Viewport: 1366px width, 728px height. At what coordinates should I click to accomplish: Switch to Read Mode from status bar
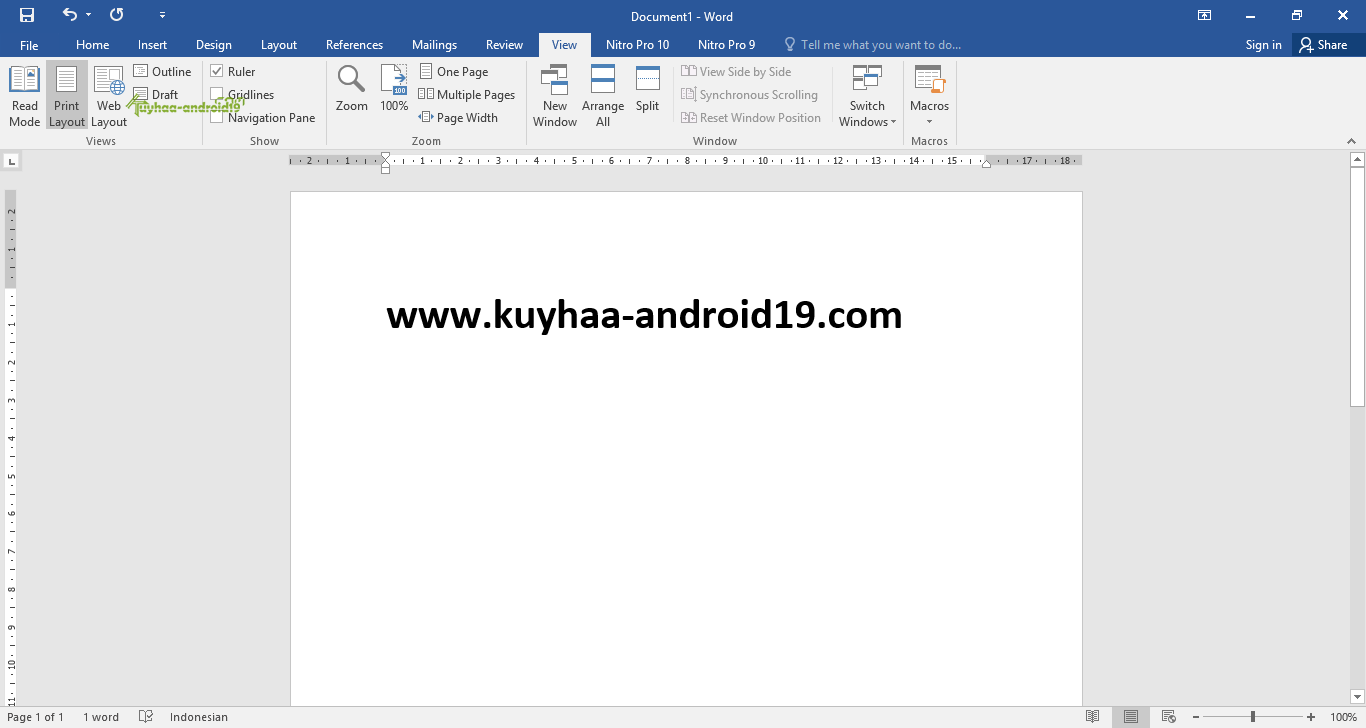click(1093, 717)
